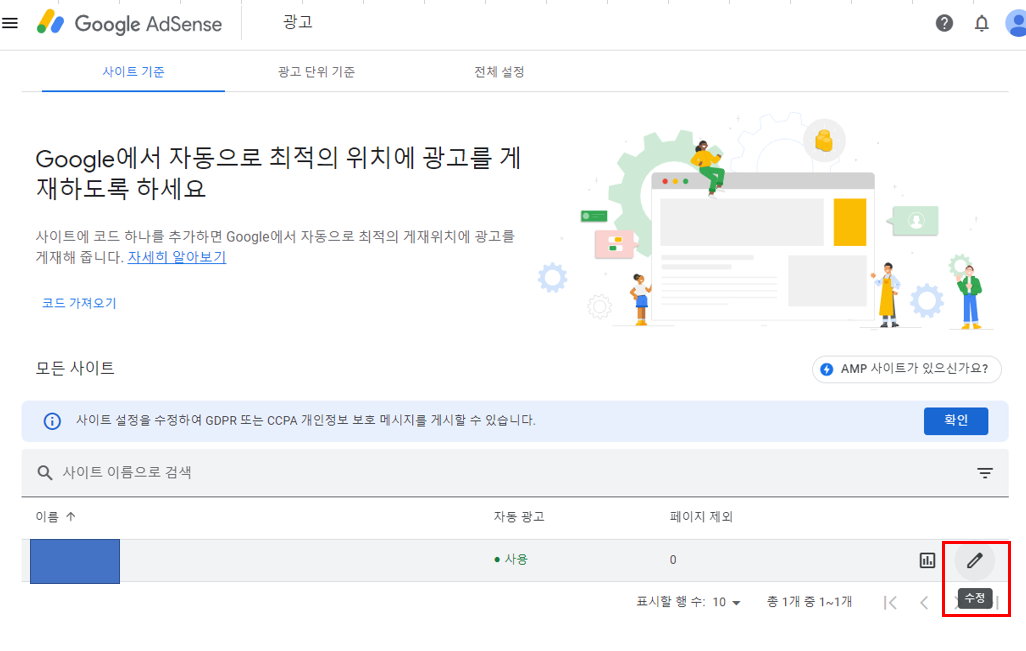Switch to the 광고 단위 기준 tab

click(x=316, y=72)
